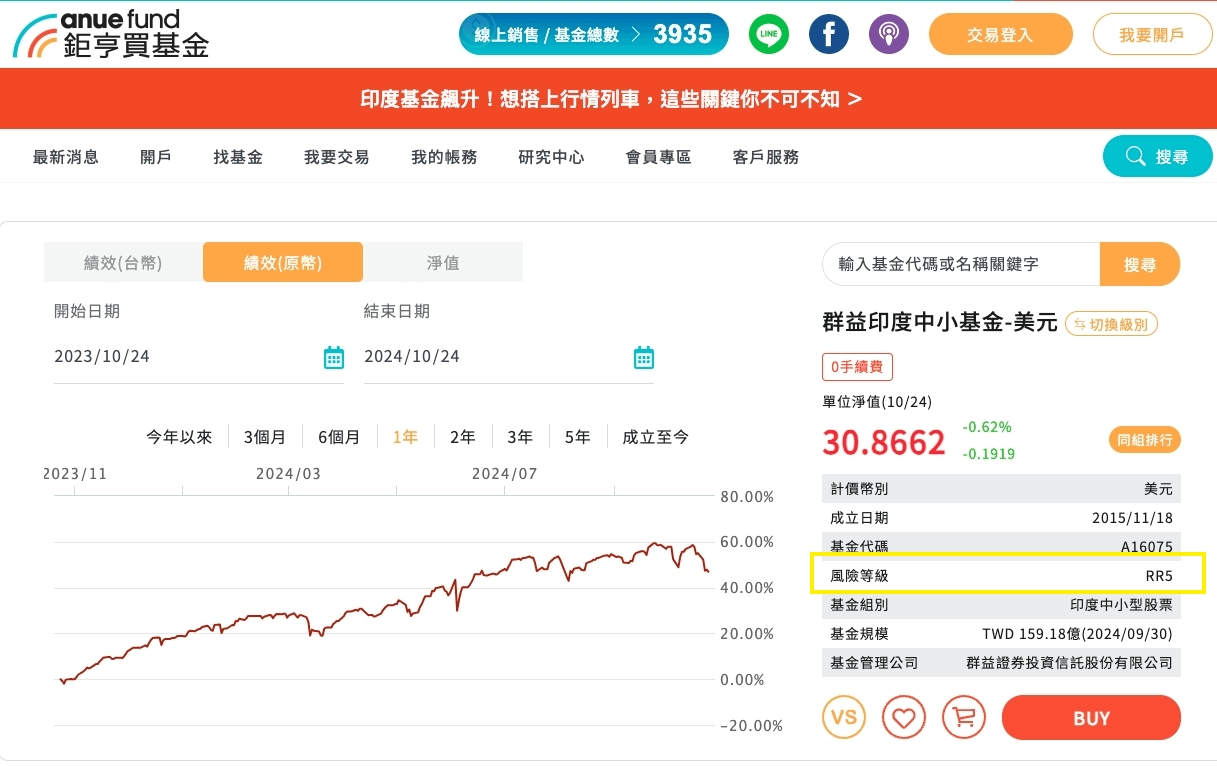Screen dimensions: 1217x766
Task: Select the 1年 range
Action: pyautogui.click(x=405, y=437)
